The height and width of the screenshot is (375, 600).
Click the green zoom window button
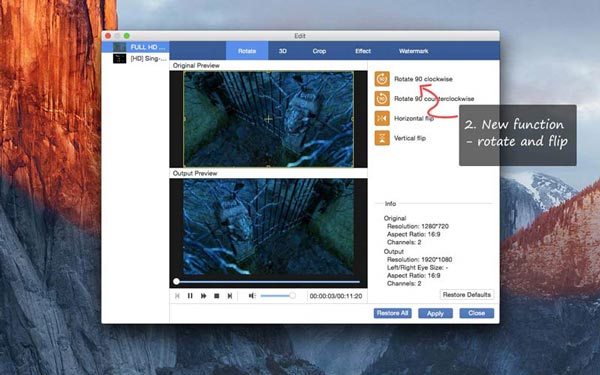(127, 36)
